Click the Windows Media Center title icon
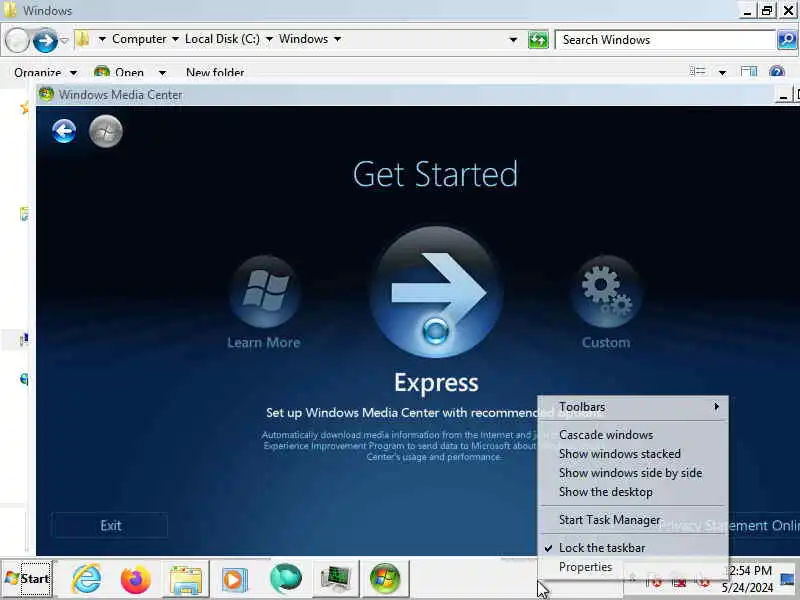This screenshot has height=600, width=800. tap(46, 94)
